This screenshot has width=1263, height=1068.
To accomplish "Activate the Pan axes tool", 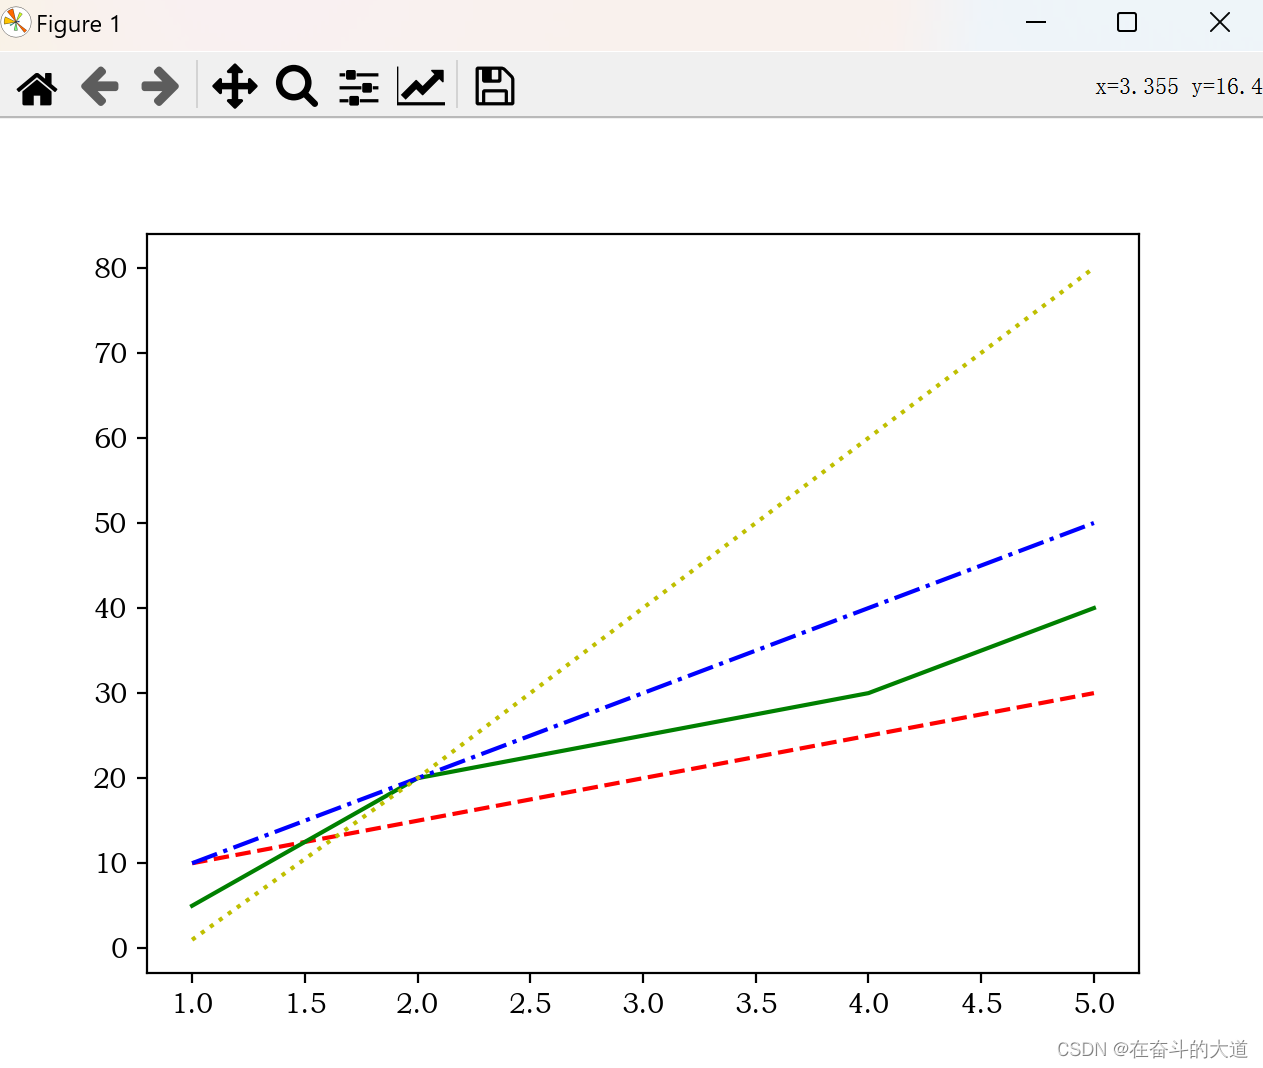I will (235, 86).
